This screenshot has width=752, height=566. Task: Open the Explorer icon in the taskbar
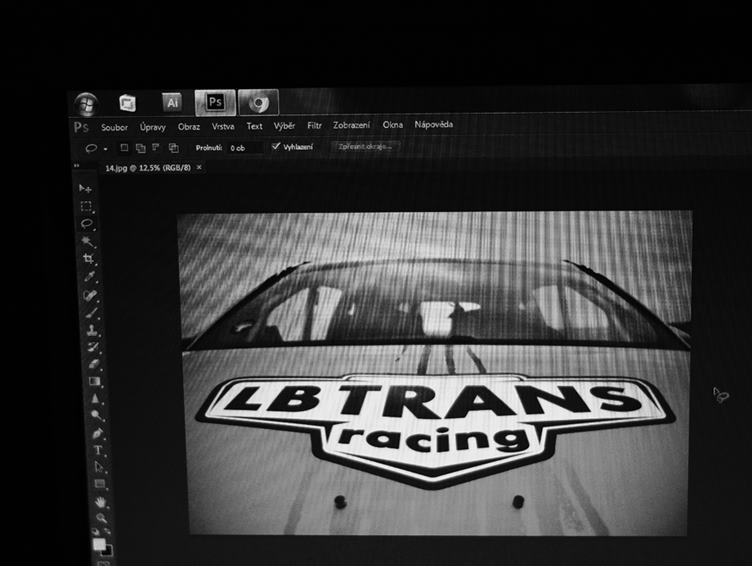128,103
